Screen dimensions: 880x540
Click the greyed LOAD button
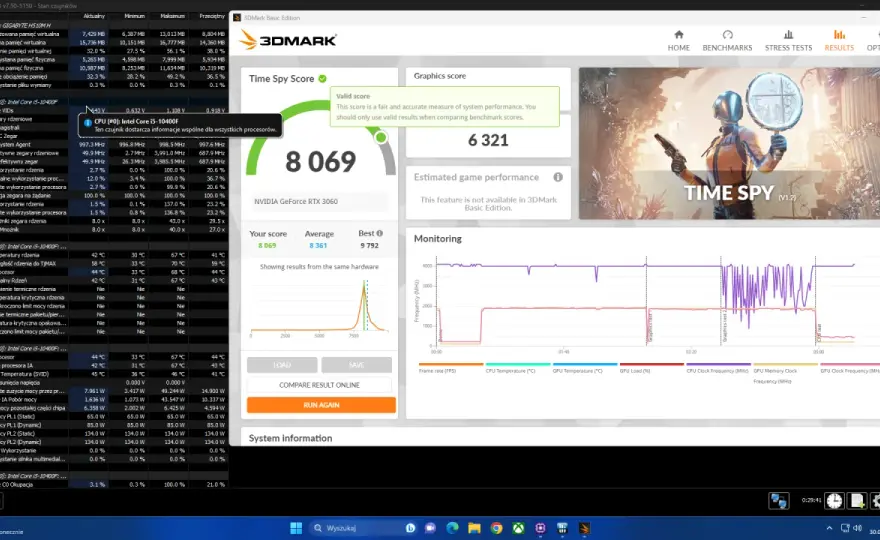(282, 365)
